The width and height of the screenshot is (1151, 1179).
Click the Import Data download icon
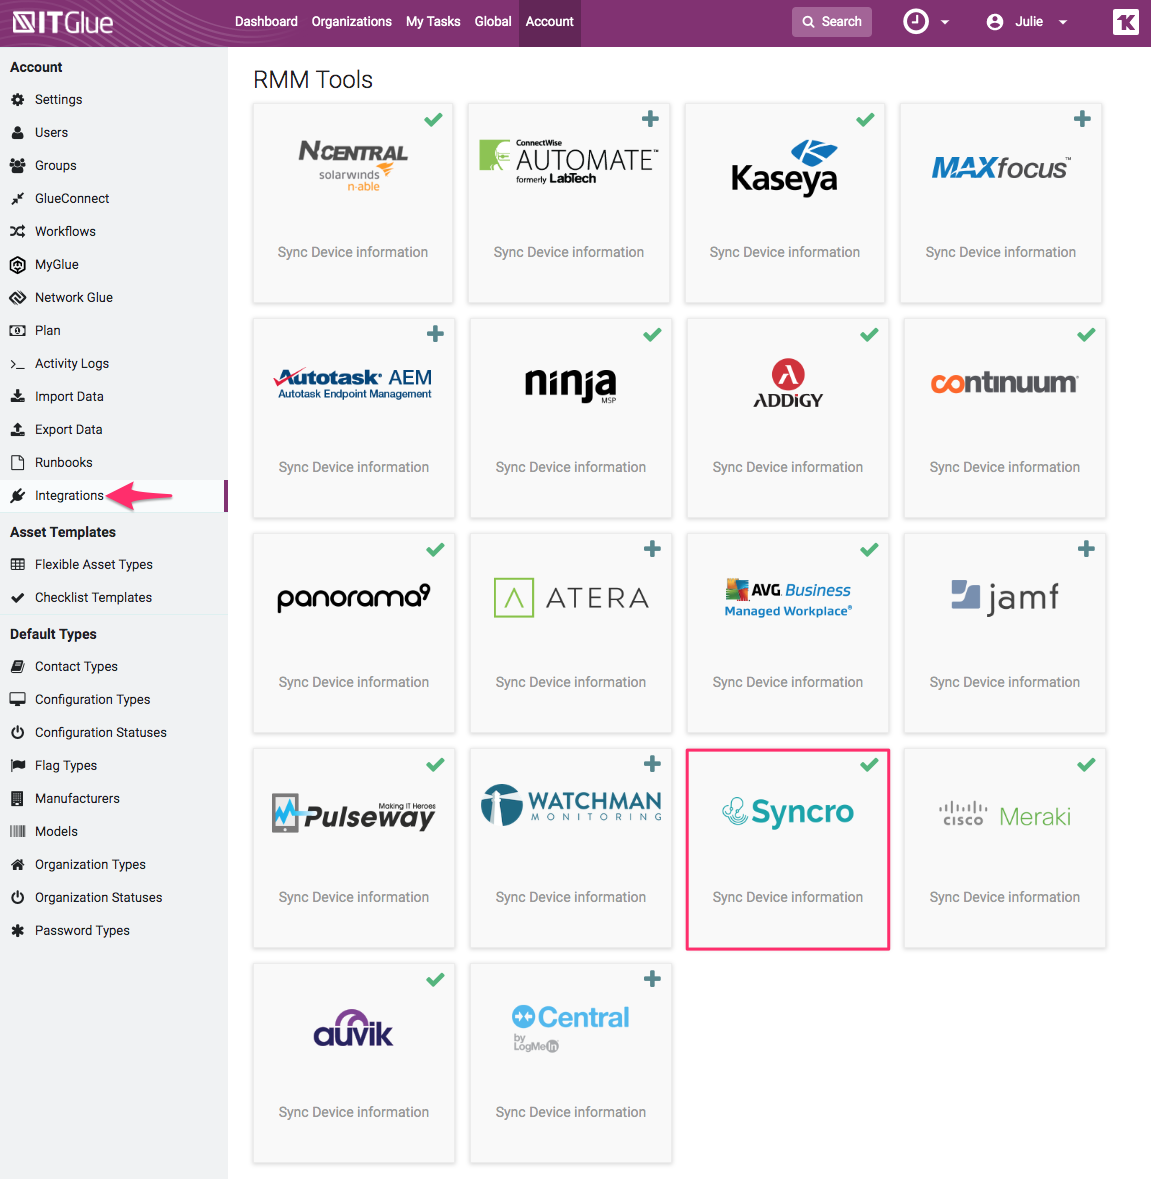click(x=18, y=396)
